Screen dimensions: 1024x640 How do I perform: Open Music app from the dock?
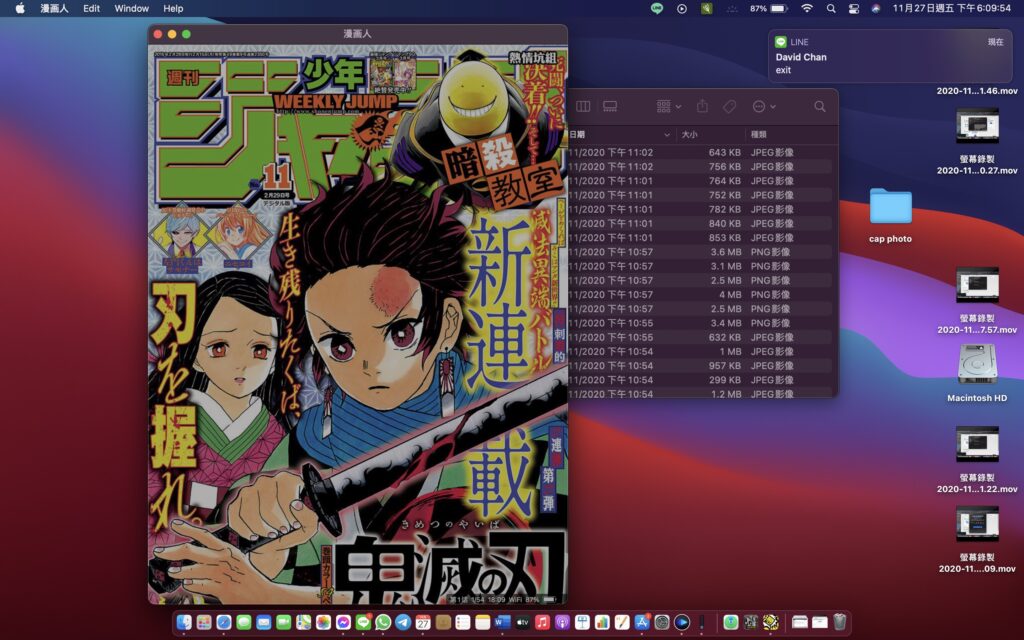click(x=542, y=622)
